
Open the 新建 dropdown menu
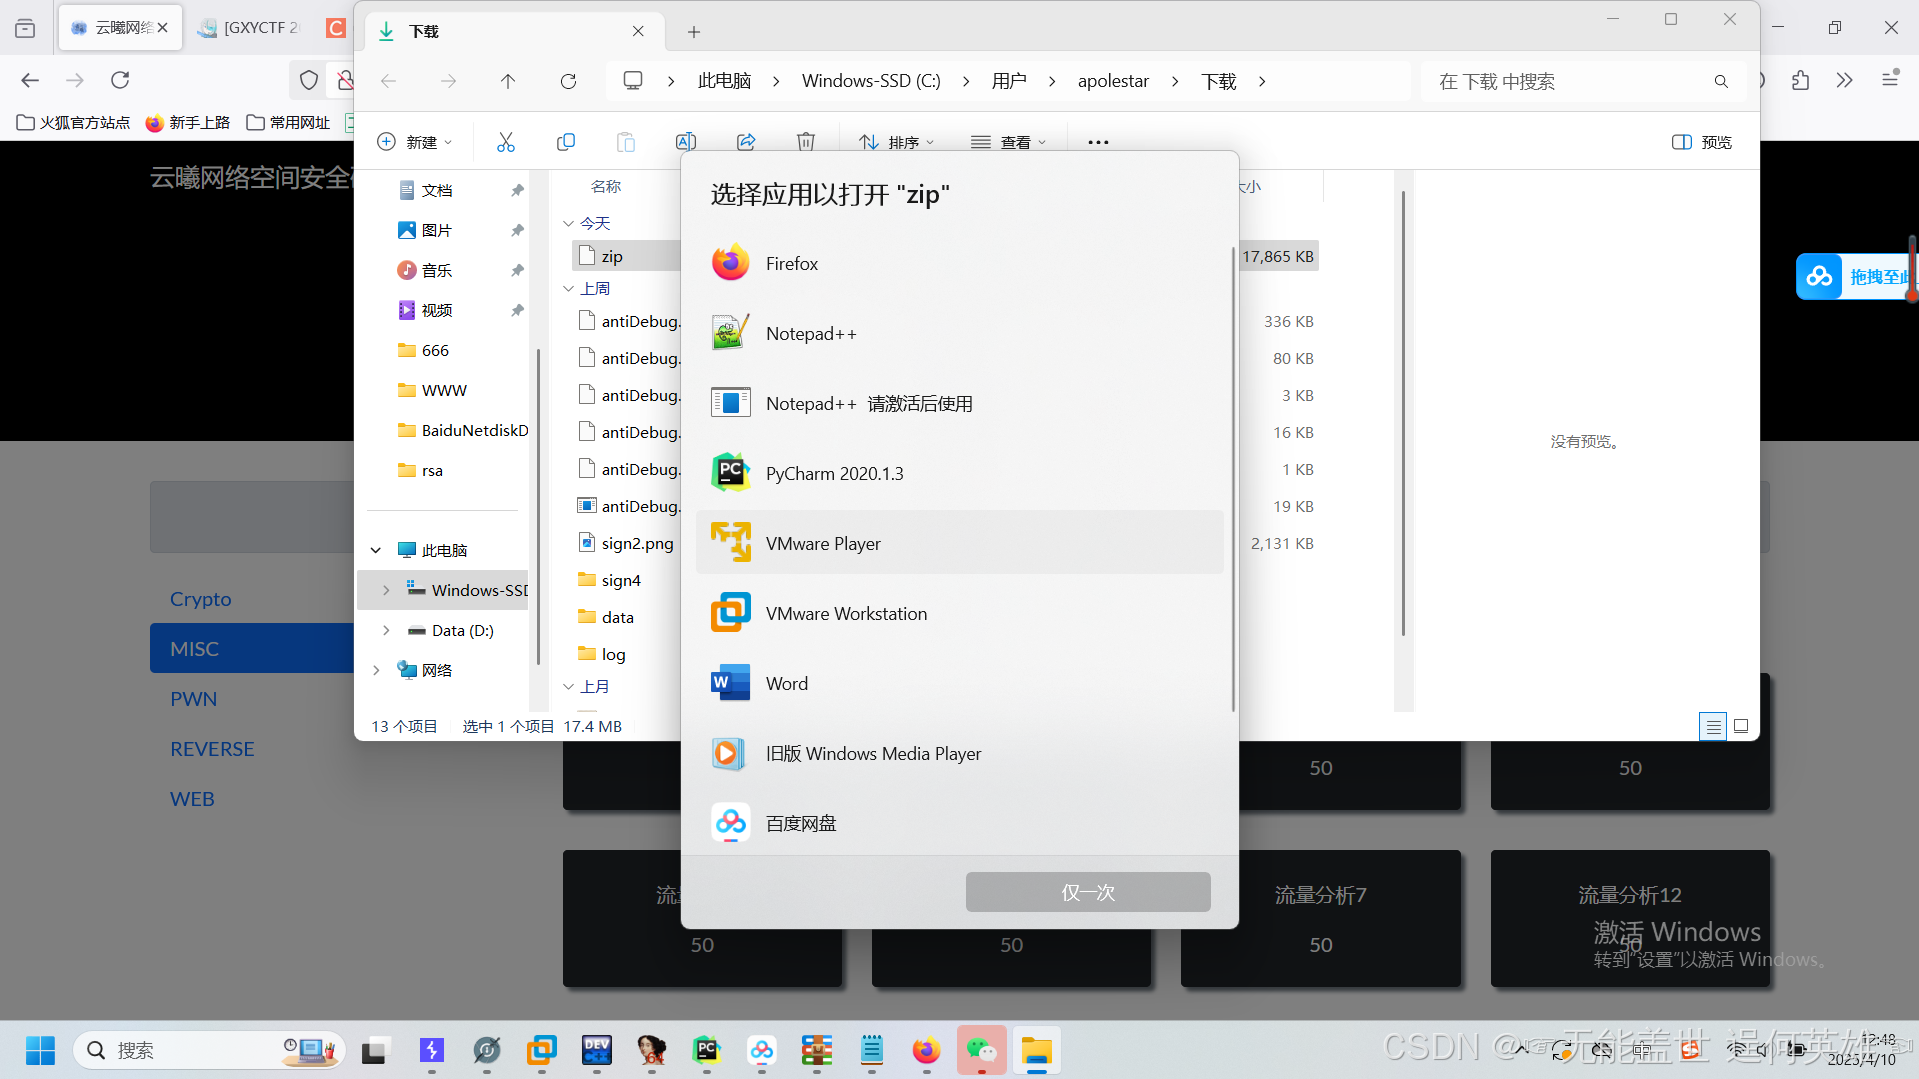[415, 142]
